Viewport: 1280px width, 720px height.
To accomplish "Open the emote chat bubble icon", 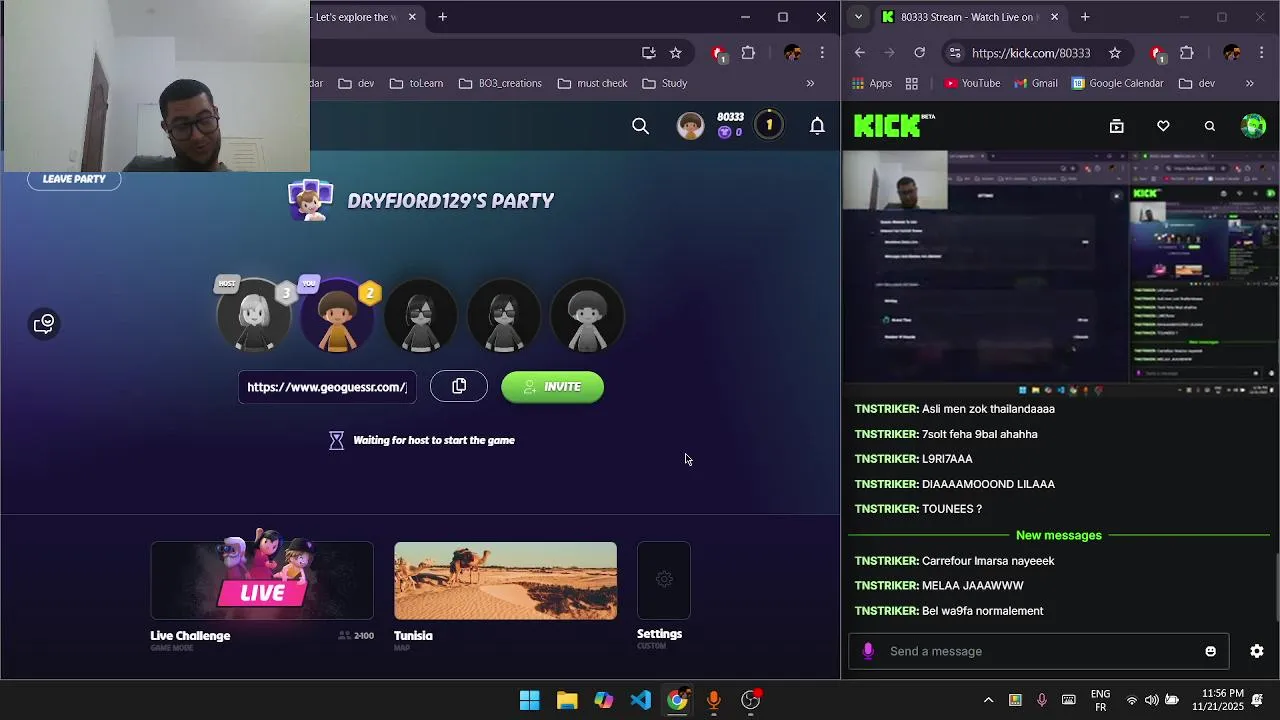I will click(x=44, y=324).
